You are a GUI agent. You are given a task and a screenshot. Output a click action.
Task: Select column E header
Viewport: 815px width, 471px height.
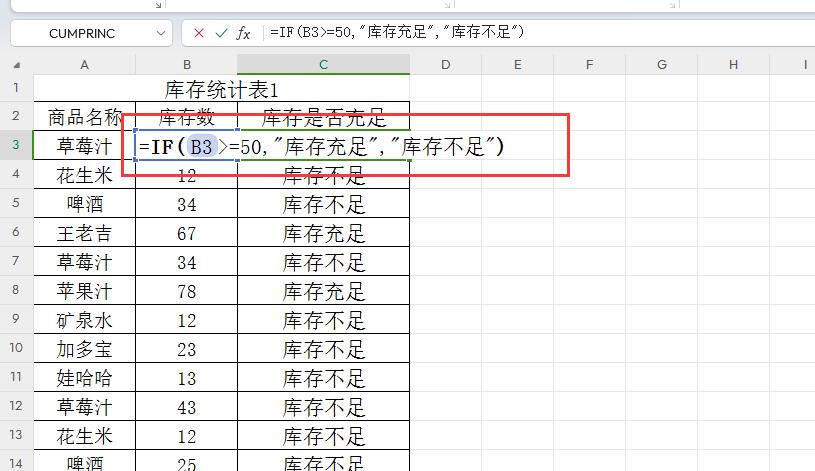tap(517, 64)
